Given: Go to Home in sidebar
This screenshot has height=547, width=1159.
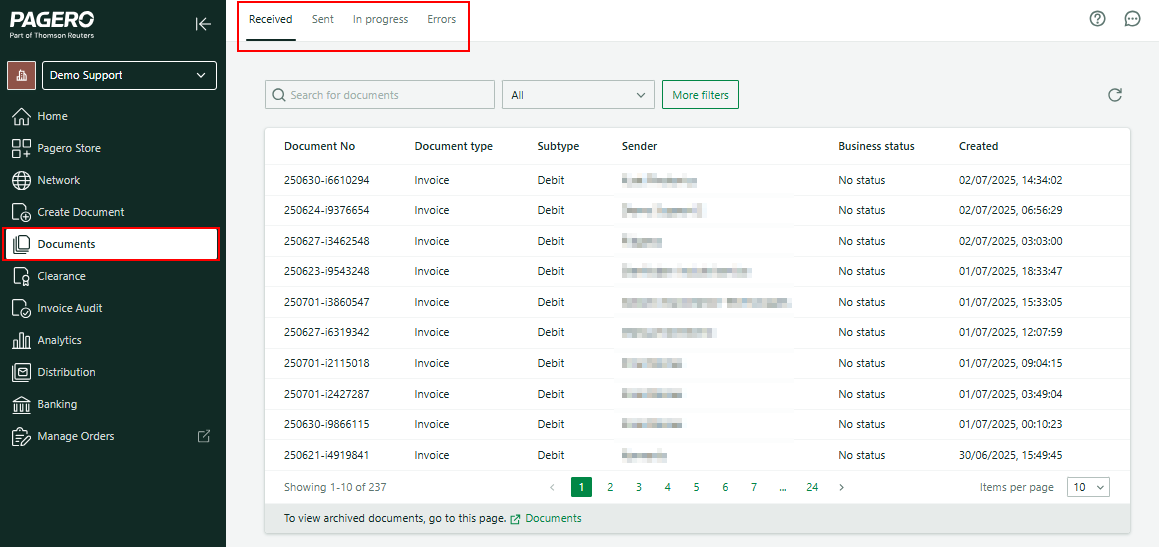Looking at the screenshot, I should click(x=52, y=116).
